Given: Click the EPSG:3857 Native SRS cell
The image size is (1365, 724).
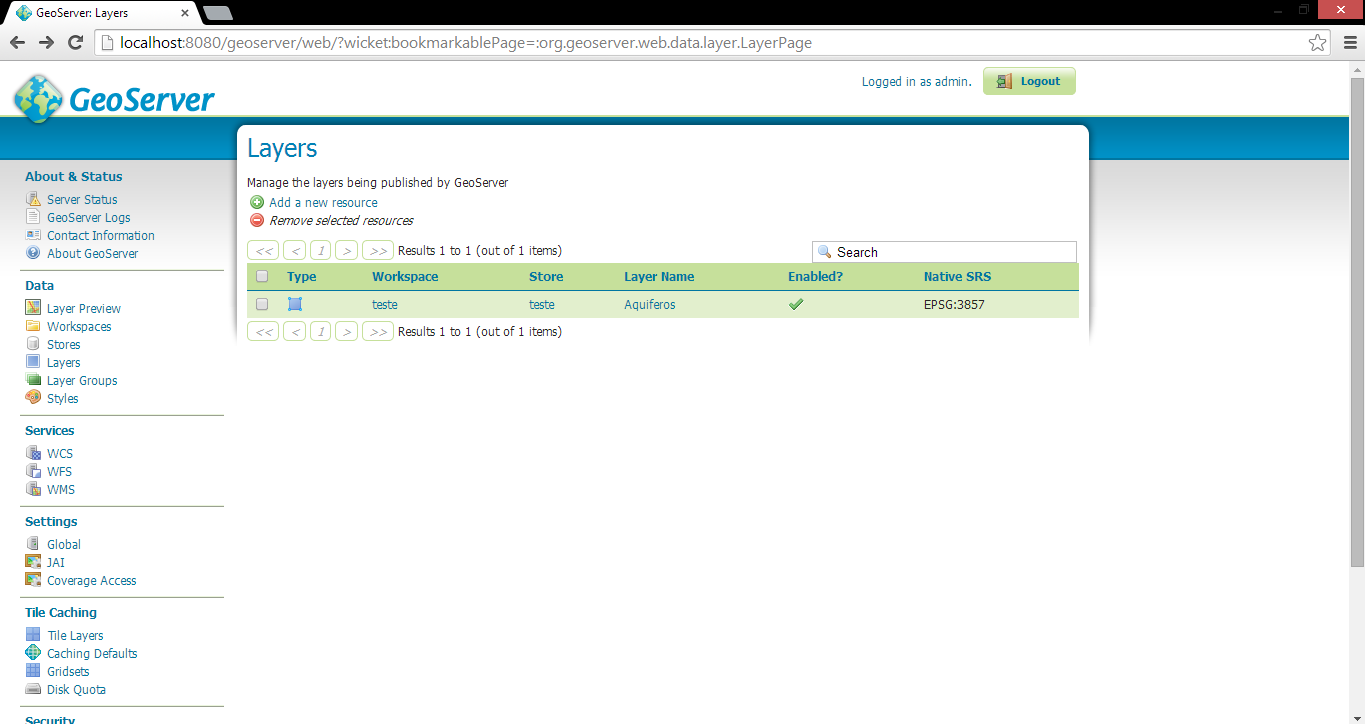Looking at the screenshot, I should coord(954,305).
